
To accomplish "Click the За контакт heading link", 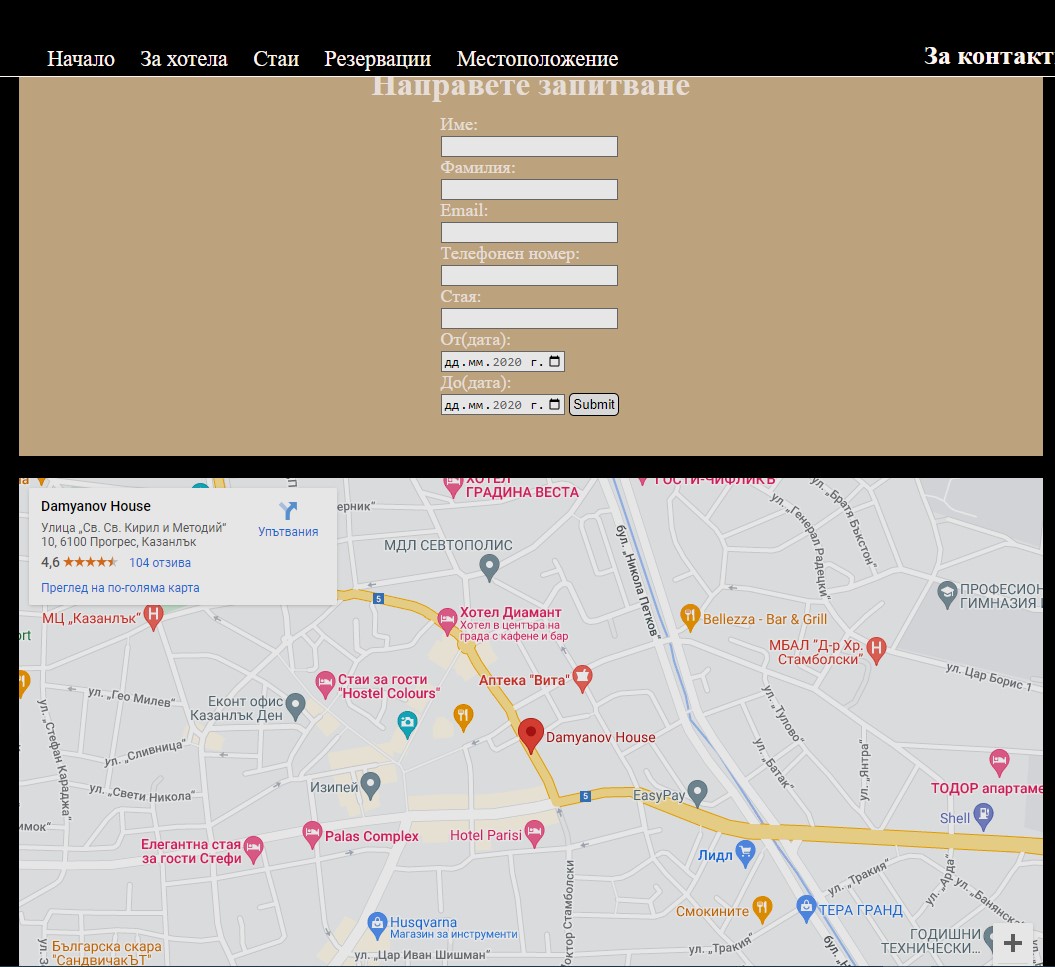I will click(988, 56).
